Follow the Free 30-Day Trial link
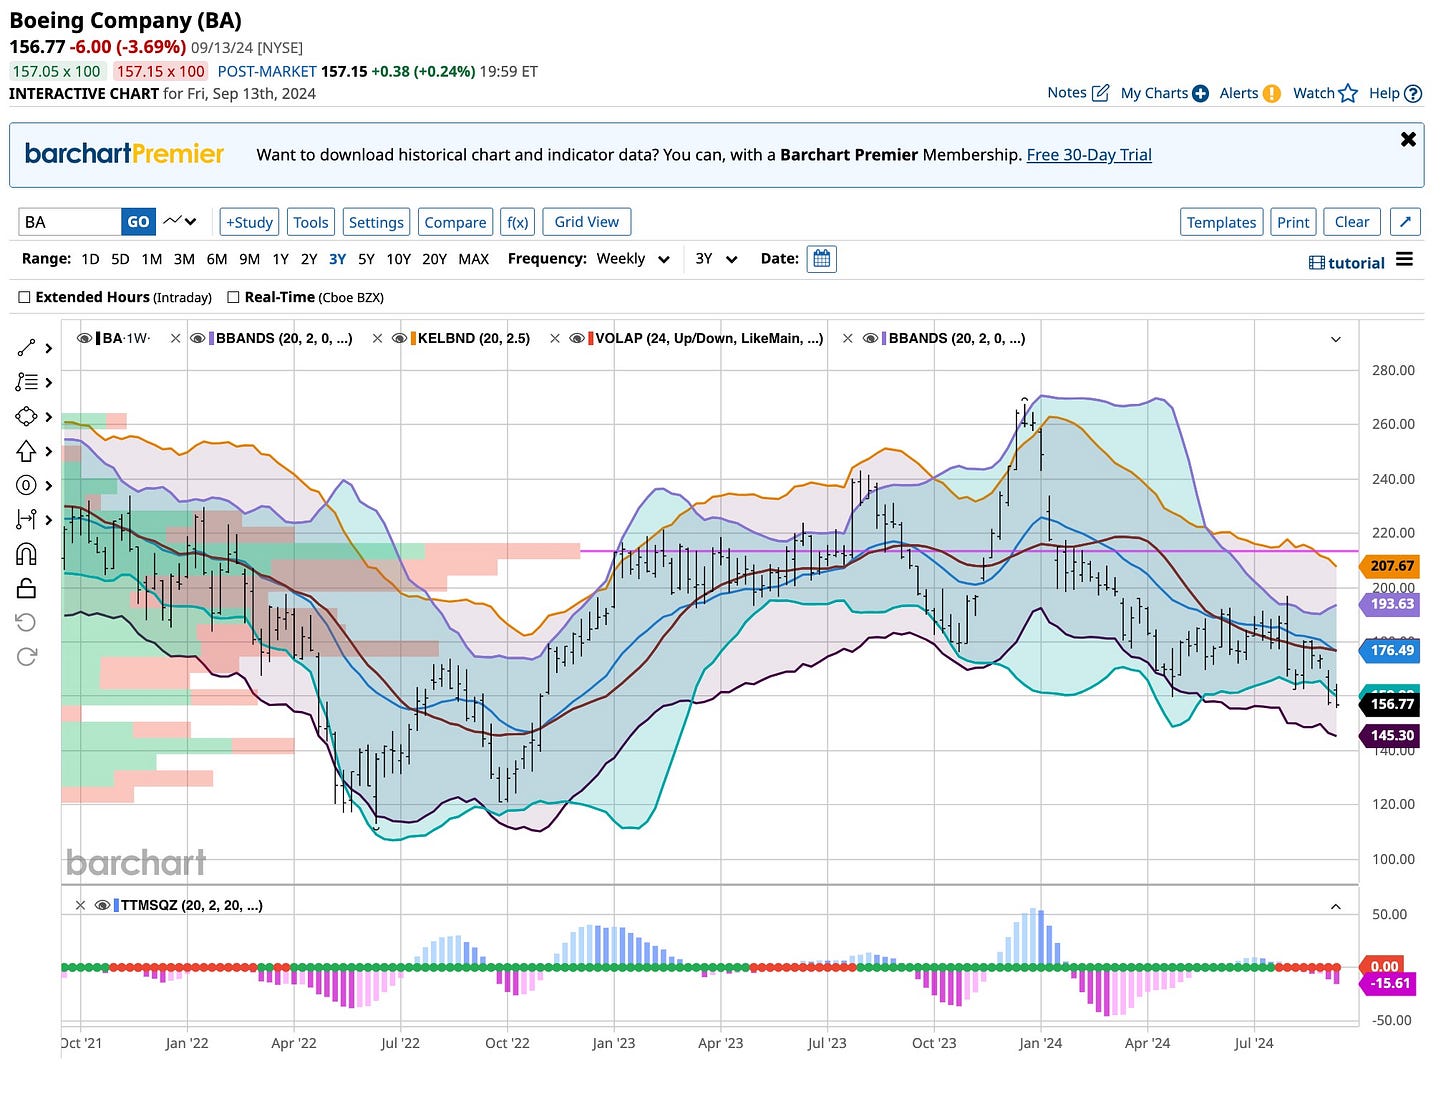 [1089, 155]
